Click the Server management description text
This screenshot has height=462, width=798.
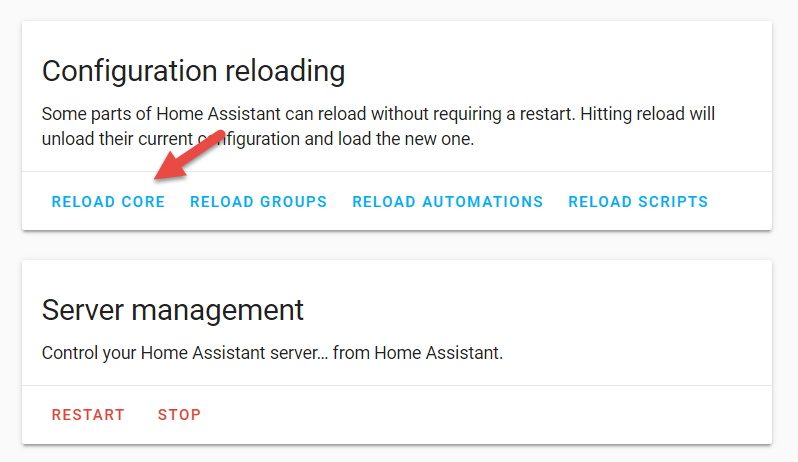click(272, 353)
